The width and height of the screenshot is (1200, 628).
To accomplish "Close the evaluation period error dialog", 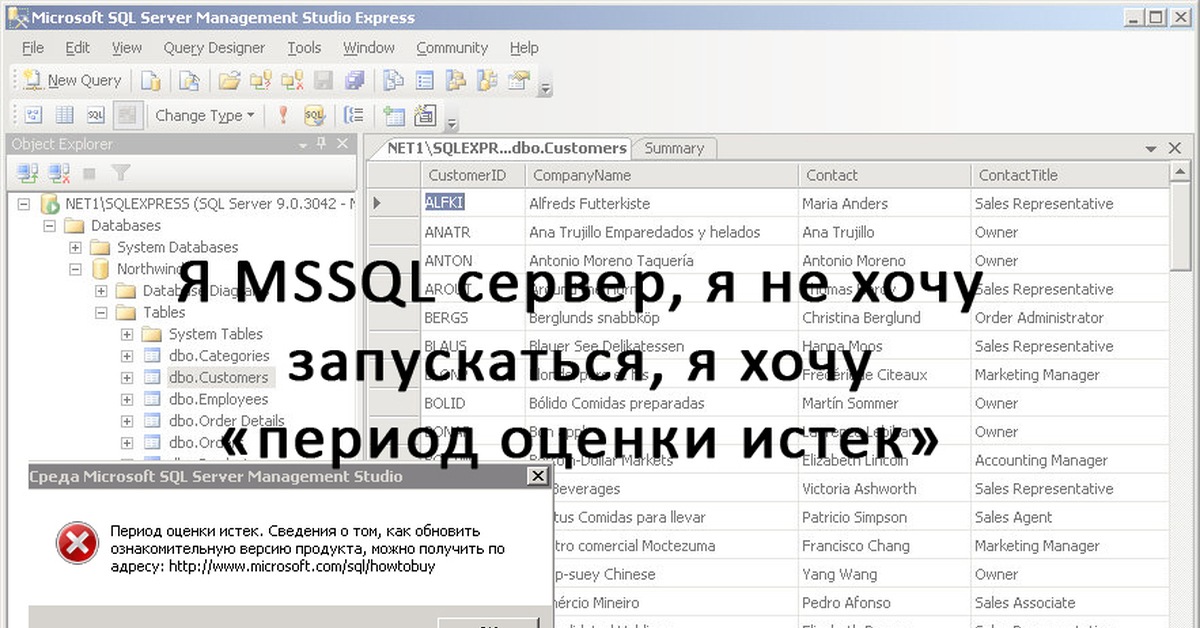I will click(536, 477).
